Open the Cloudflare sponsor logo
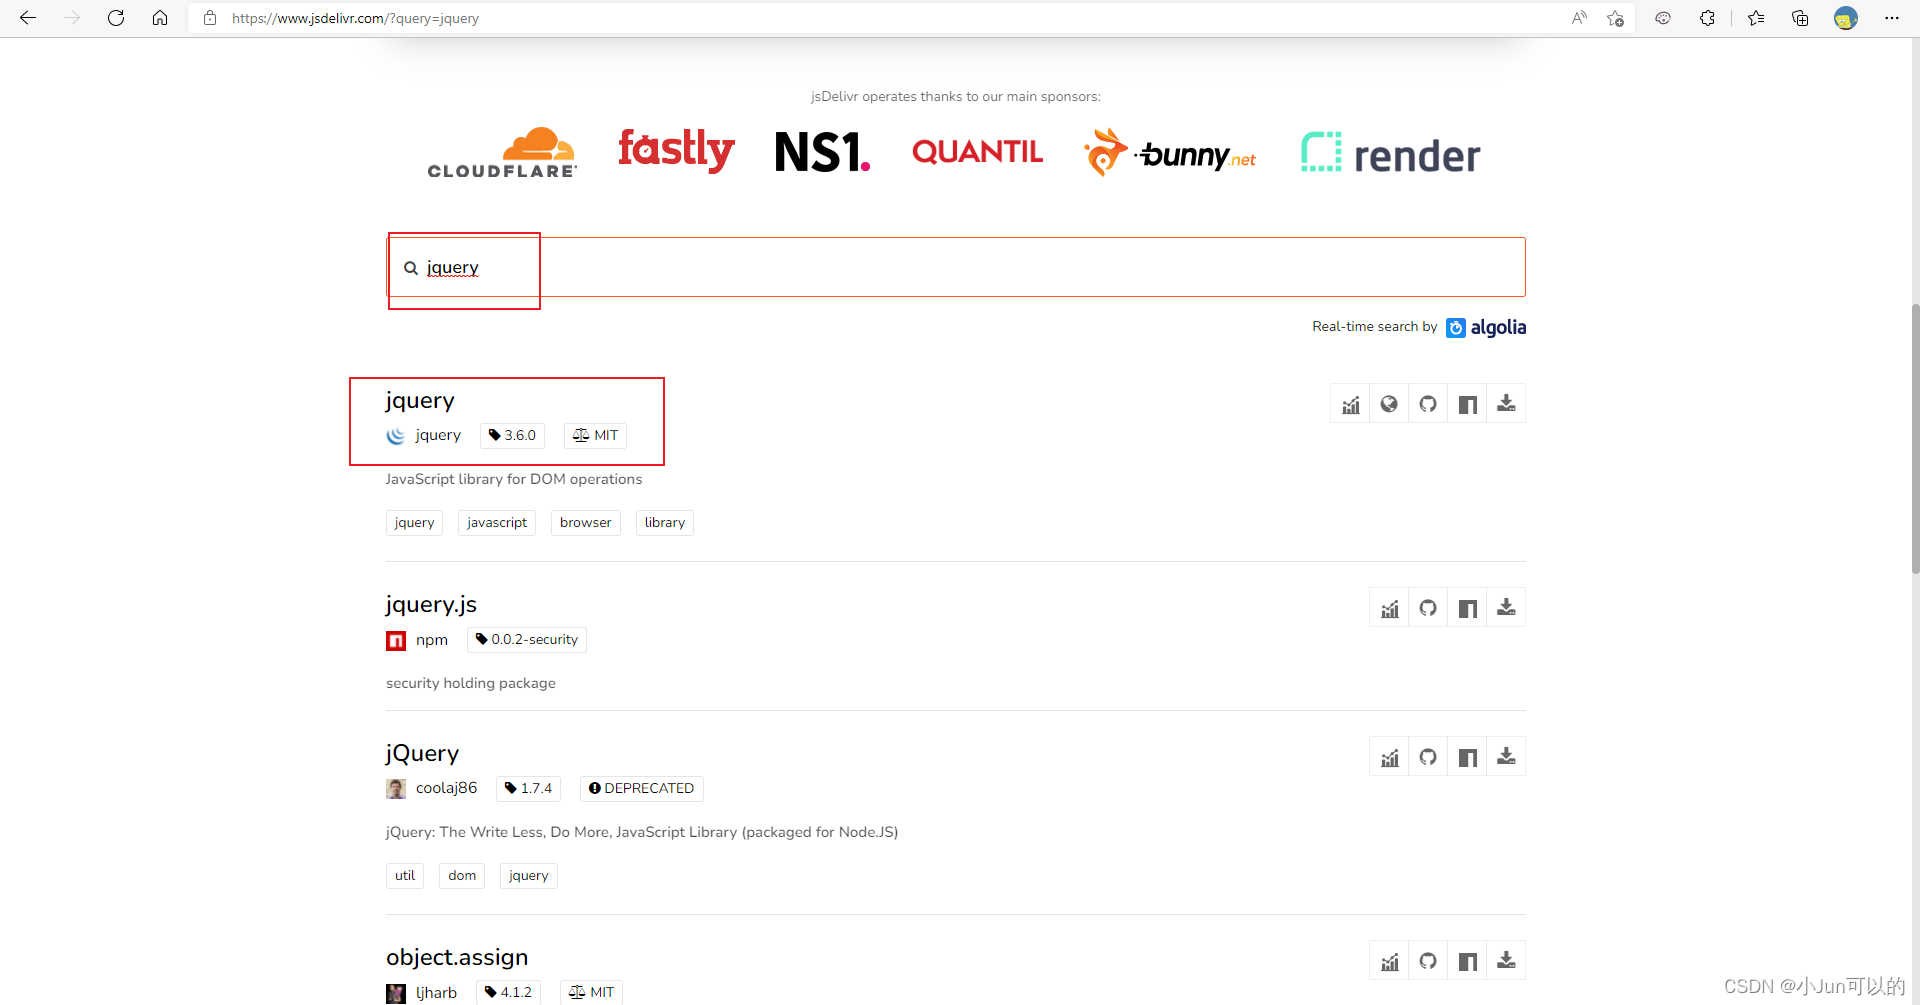Image resolution: width=1920 pixels, height=1005 pixels. click(x=502, y=153)
